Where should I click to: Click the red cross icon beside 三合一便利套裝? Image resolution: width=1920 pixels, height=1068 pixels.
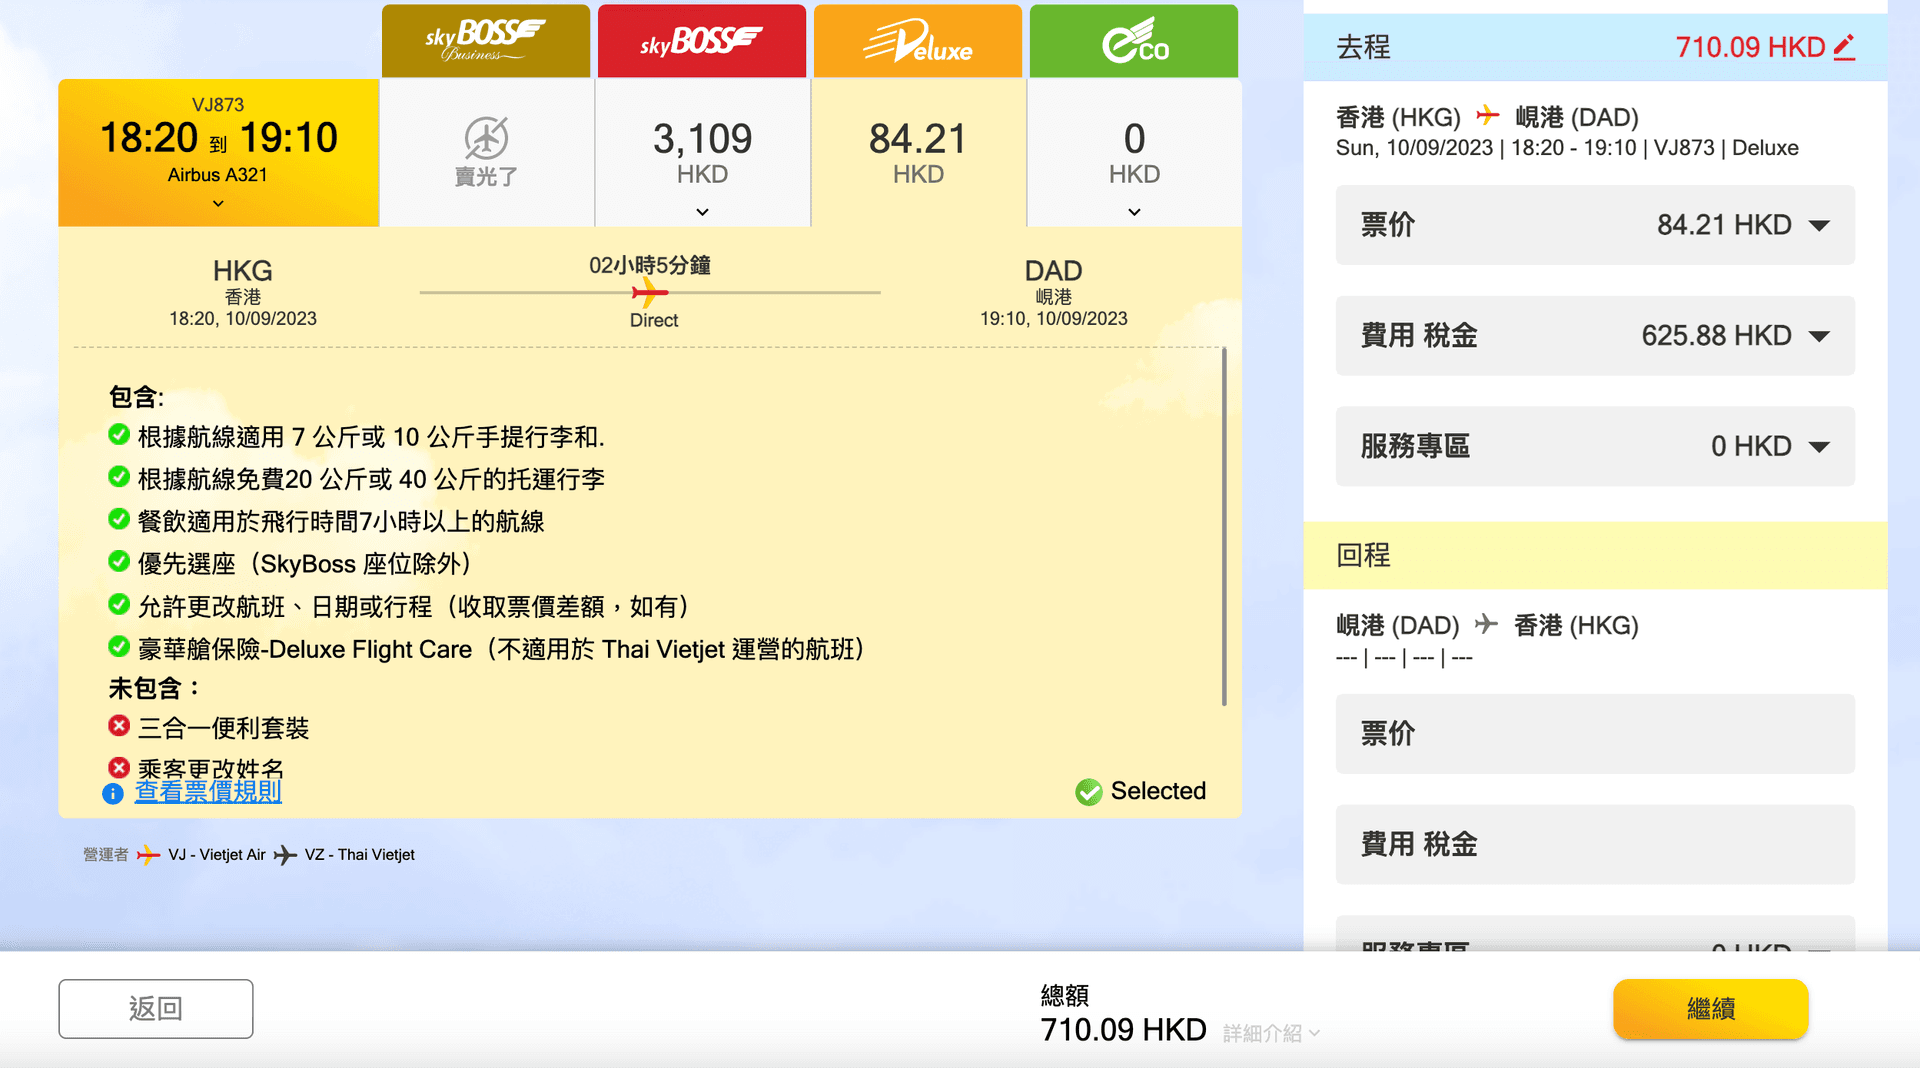(119, 726)
